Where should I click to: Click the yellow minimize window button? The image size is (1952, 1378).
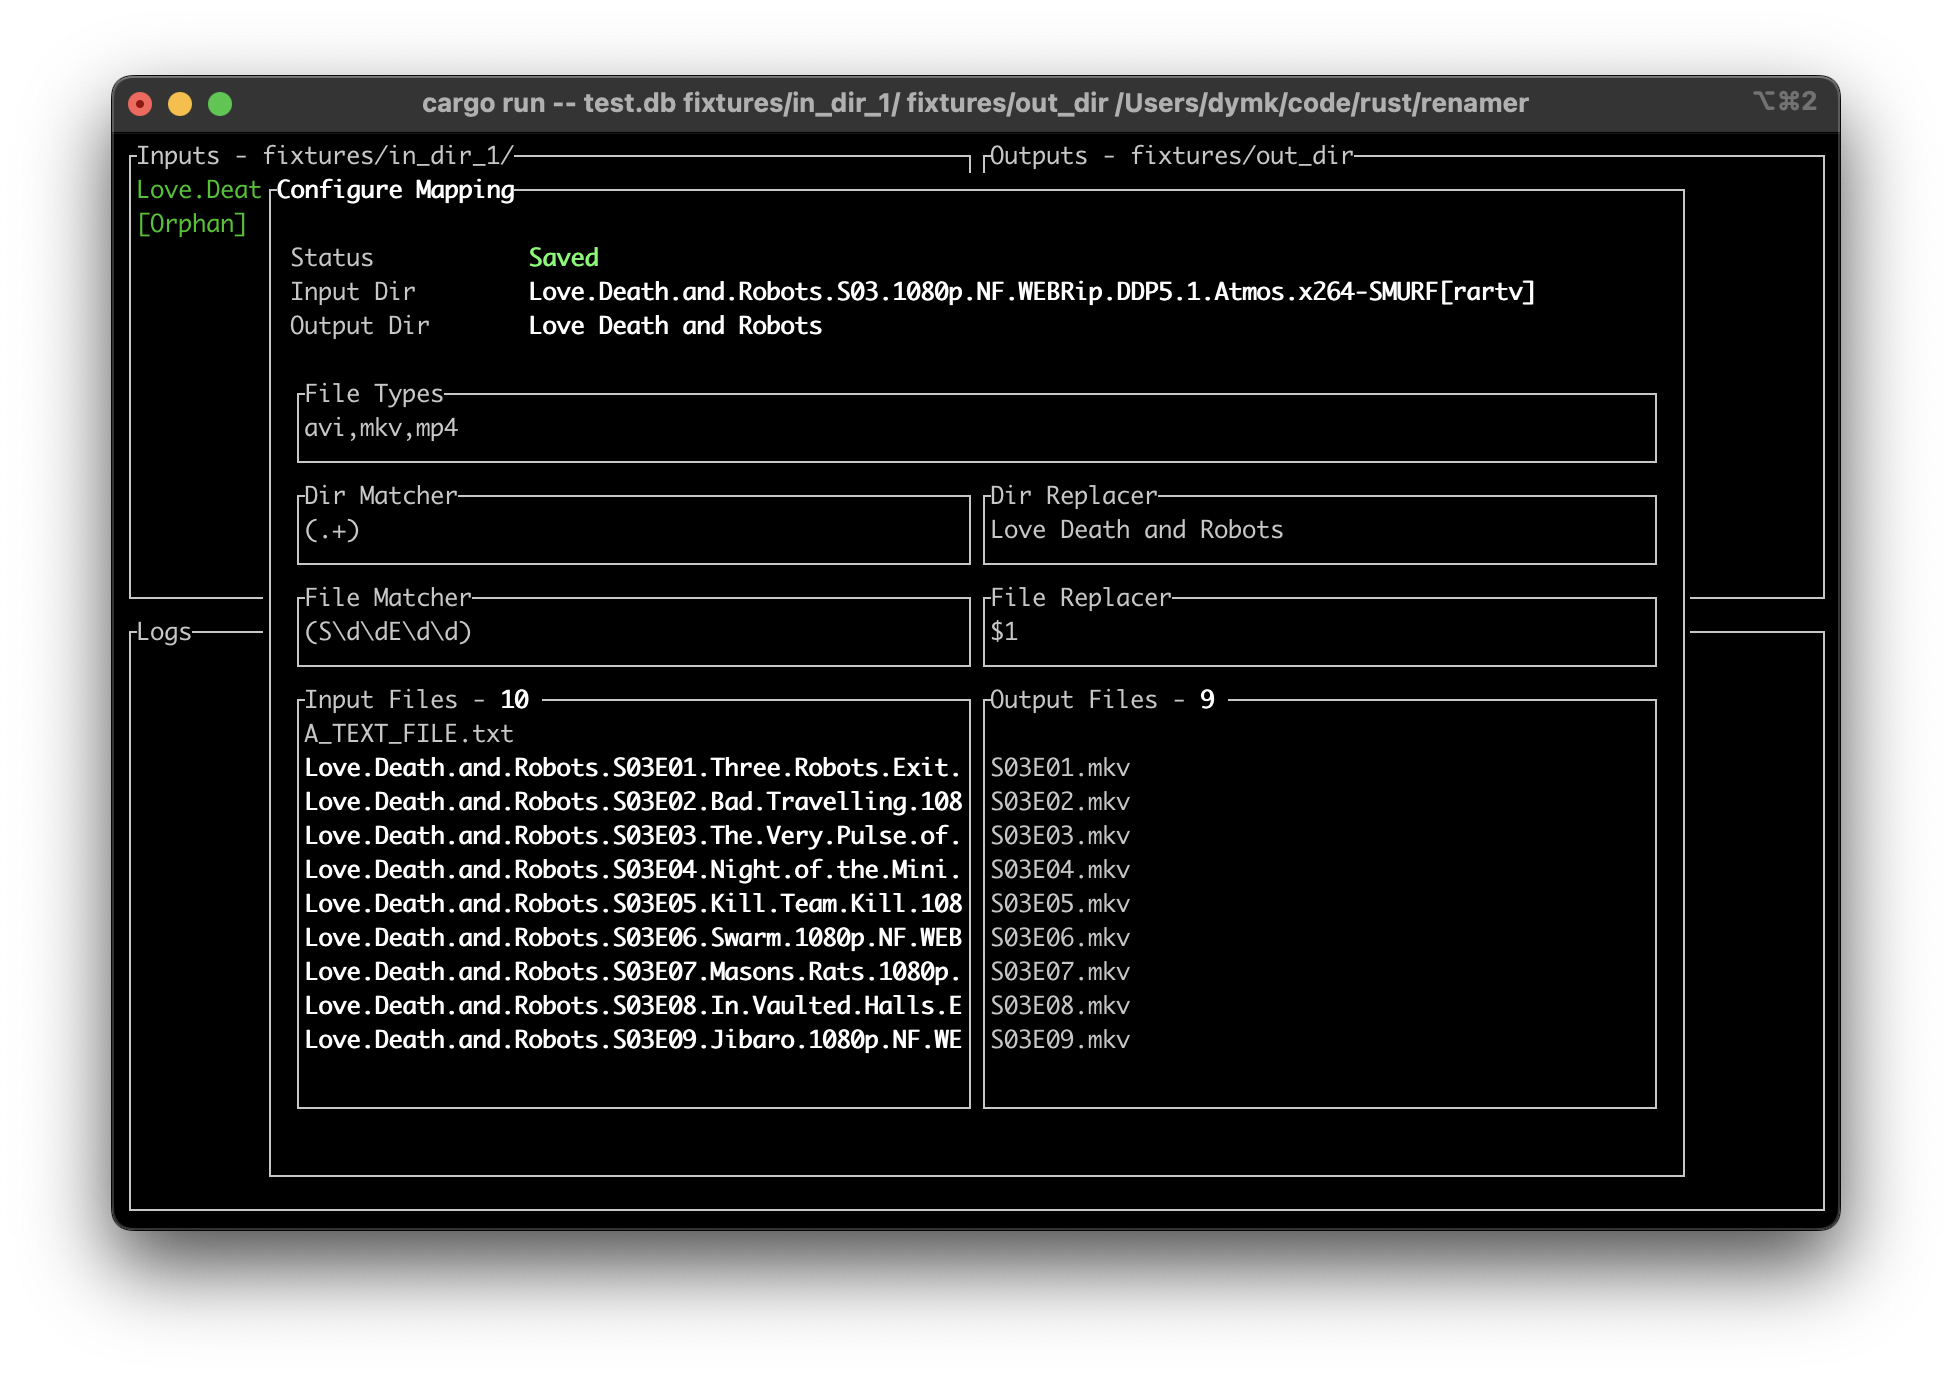point(180,104)
